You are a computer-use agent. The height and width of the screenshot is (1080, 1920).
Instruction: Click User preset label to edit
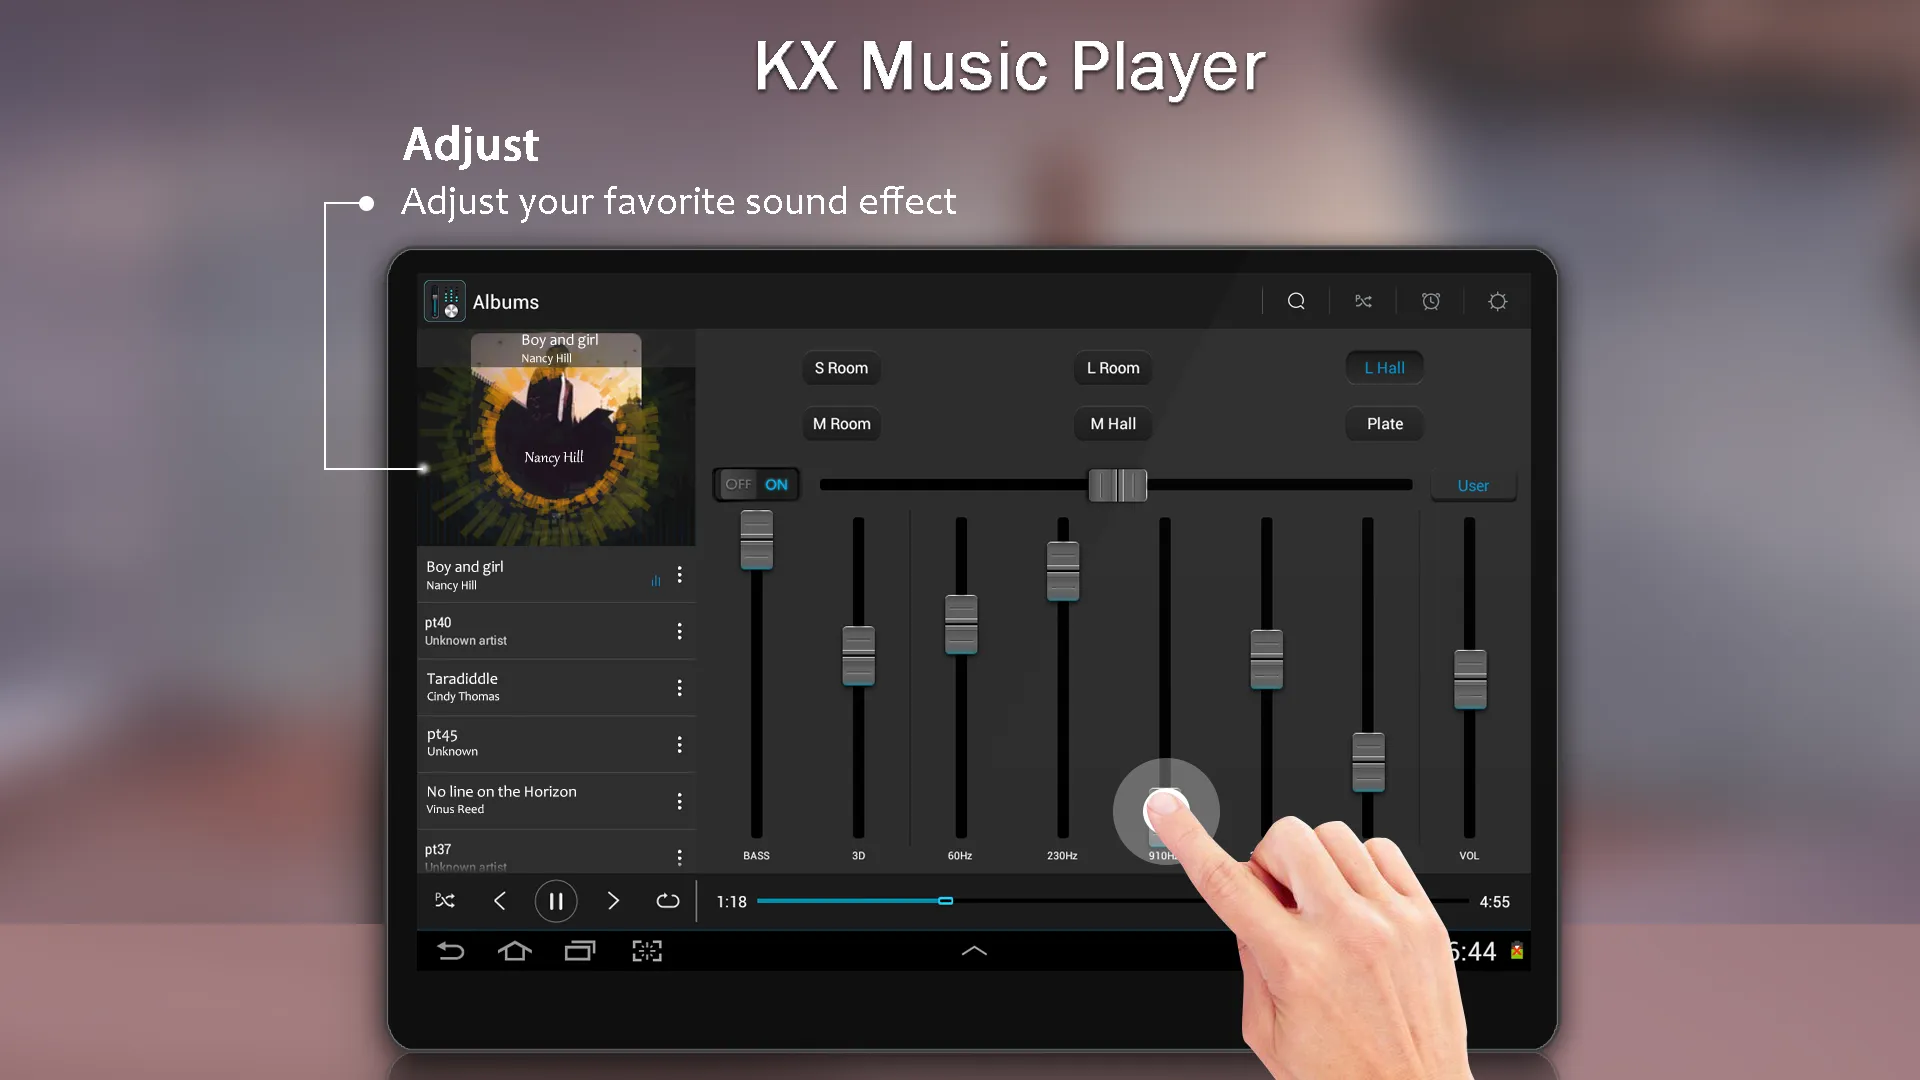pyautogui.click(x=1473, y=484)
